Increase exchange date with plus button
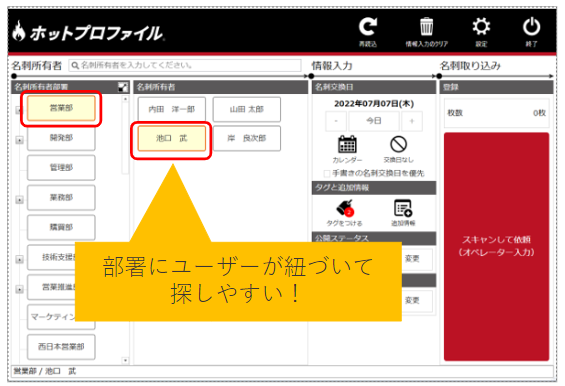565x386 pixels. click(x=412, y=121)
